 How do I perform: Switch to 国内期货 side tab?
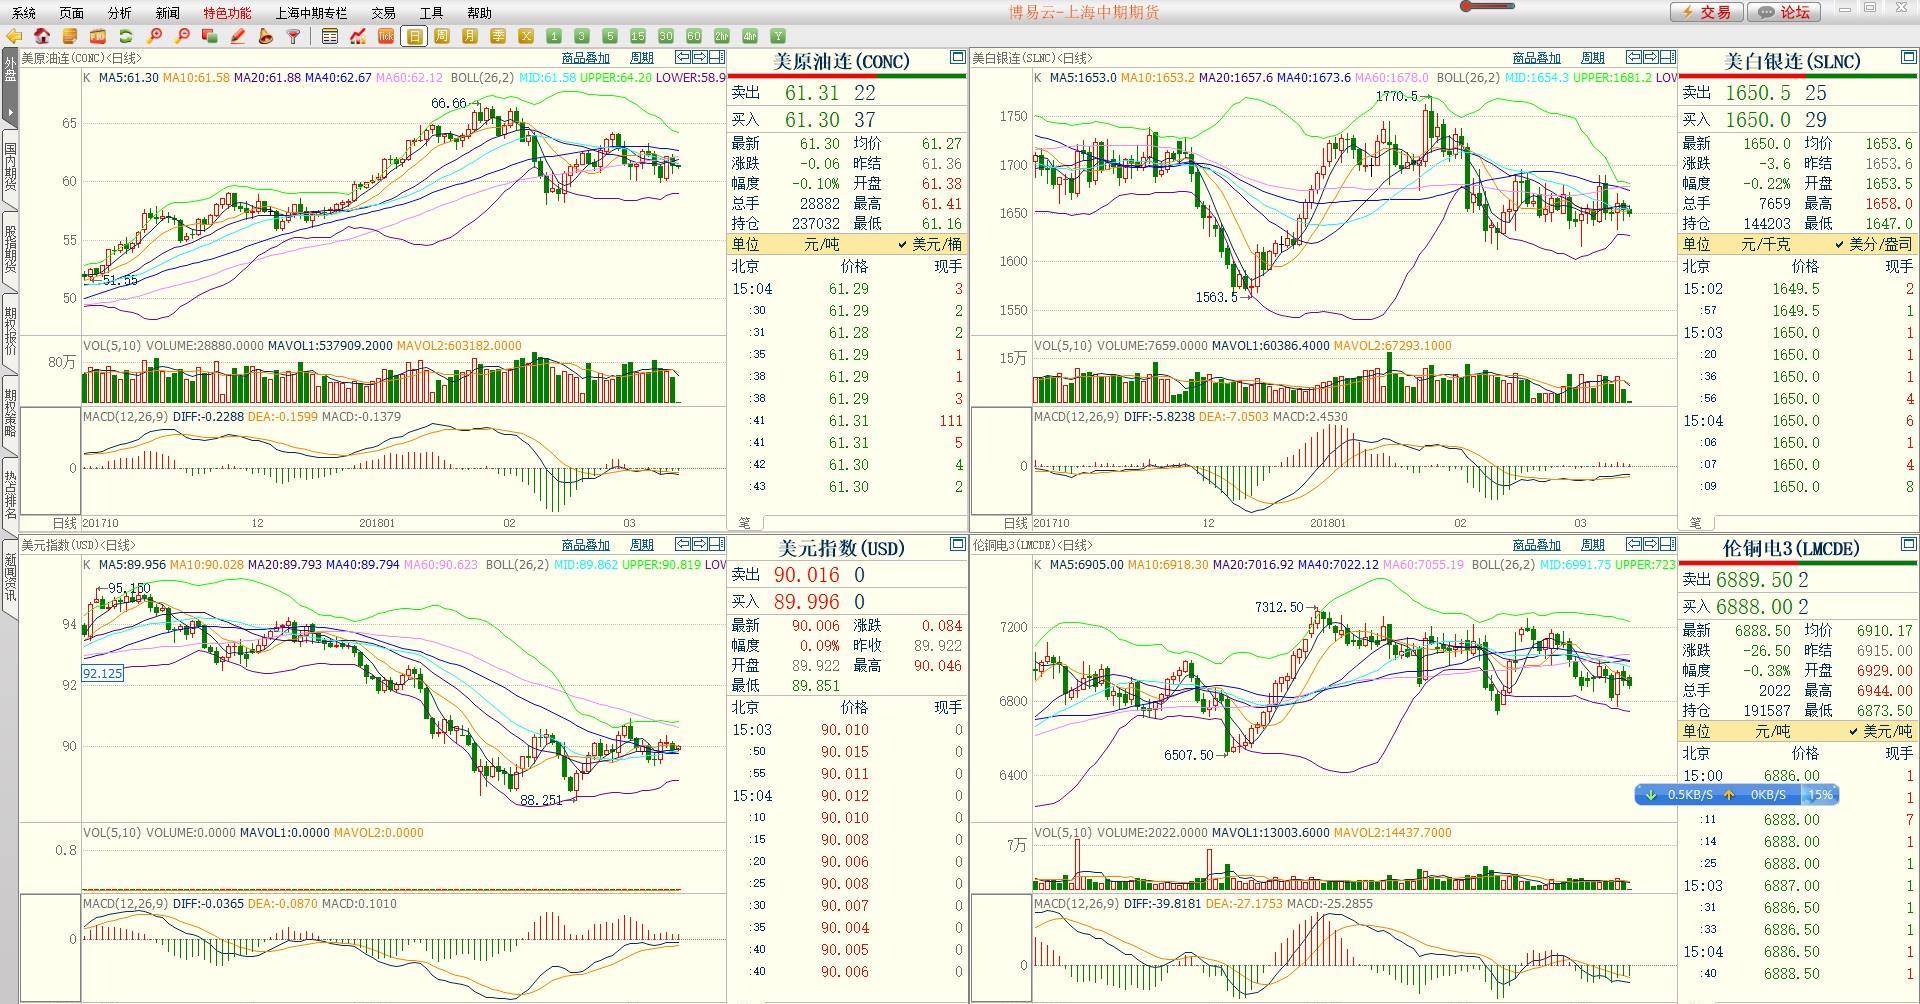point(10,167)
